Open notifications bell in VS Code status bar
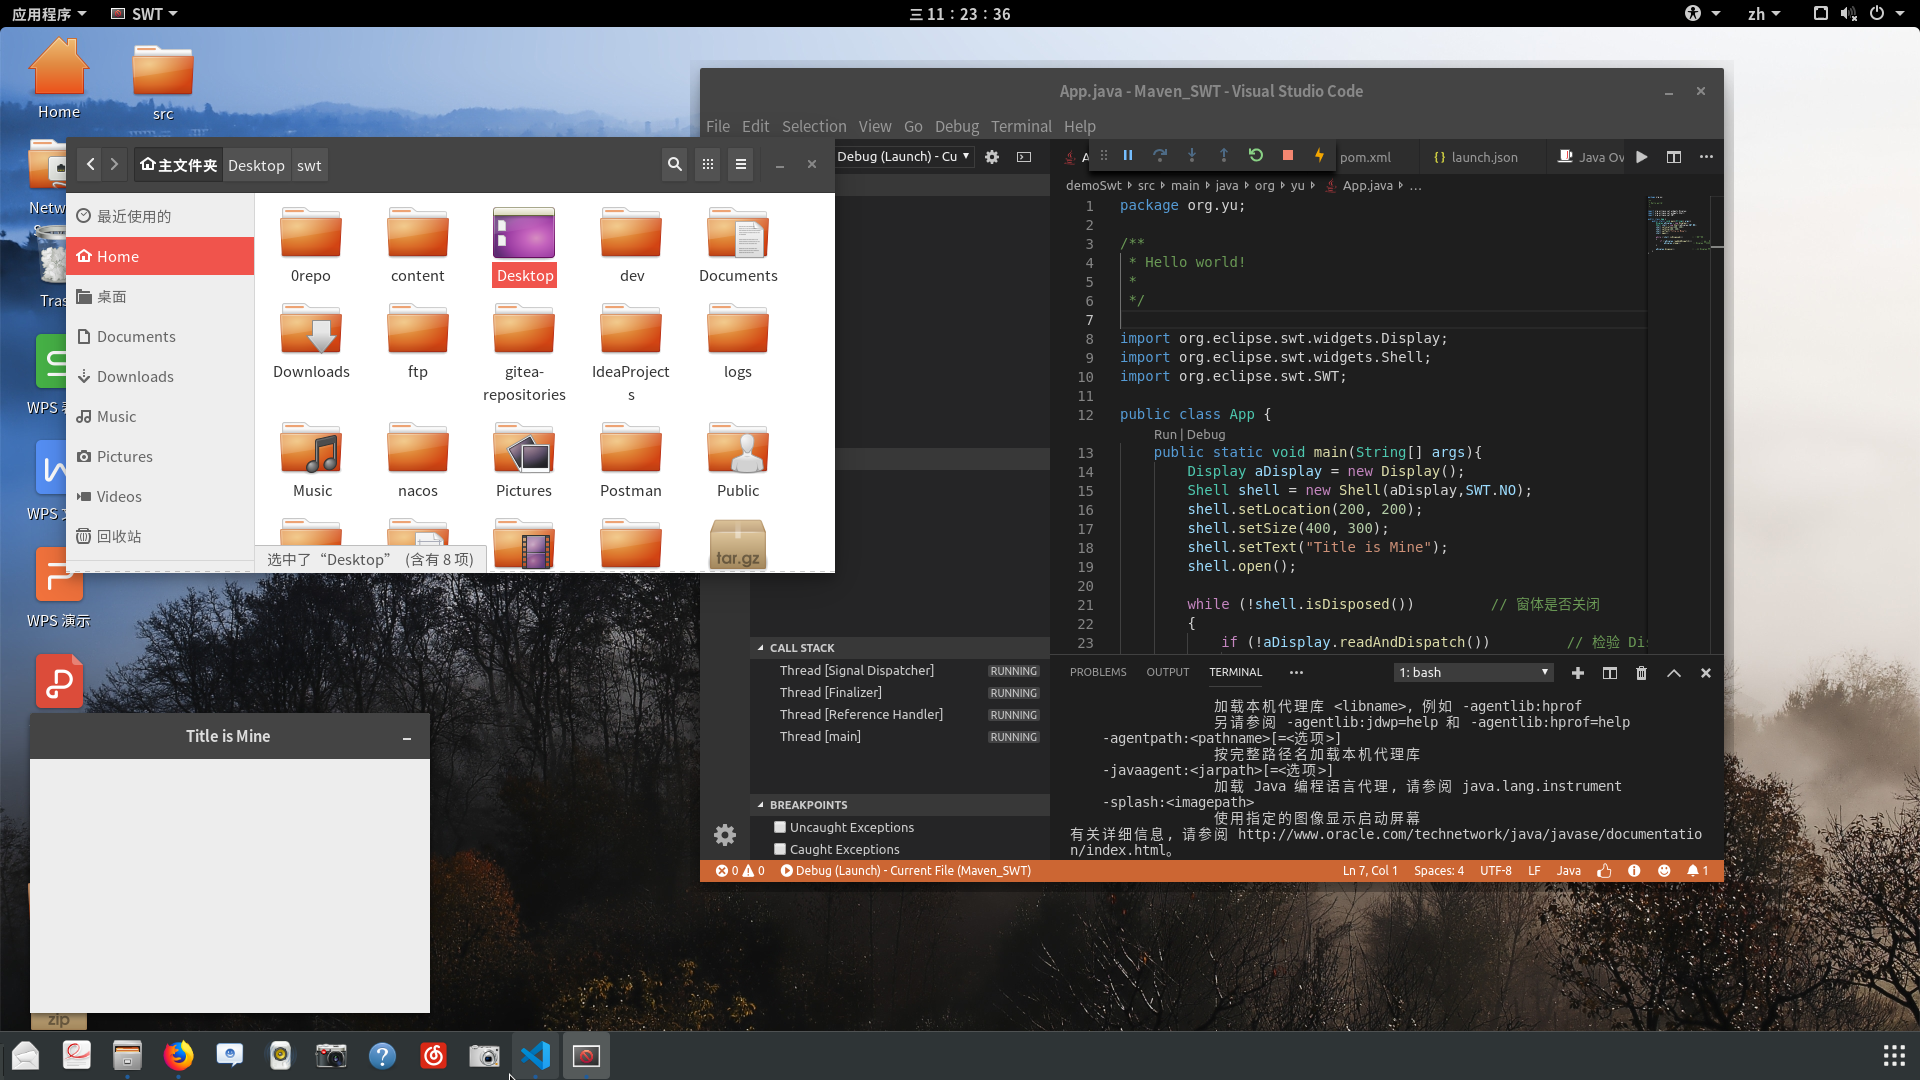The image size is (1920, 1080). [x=1697, y=871]
